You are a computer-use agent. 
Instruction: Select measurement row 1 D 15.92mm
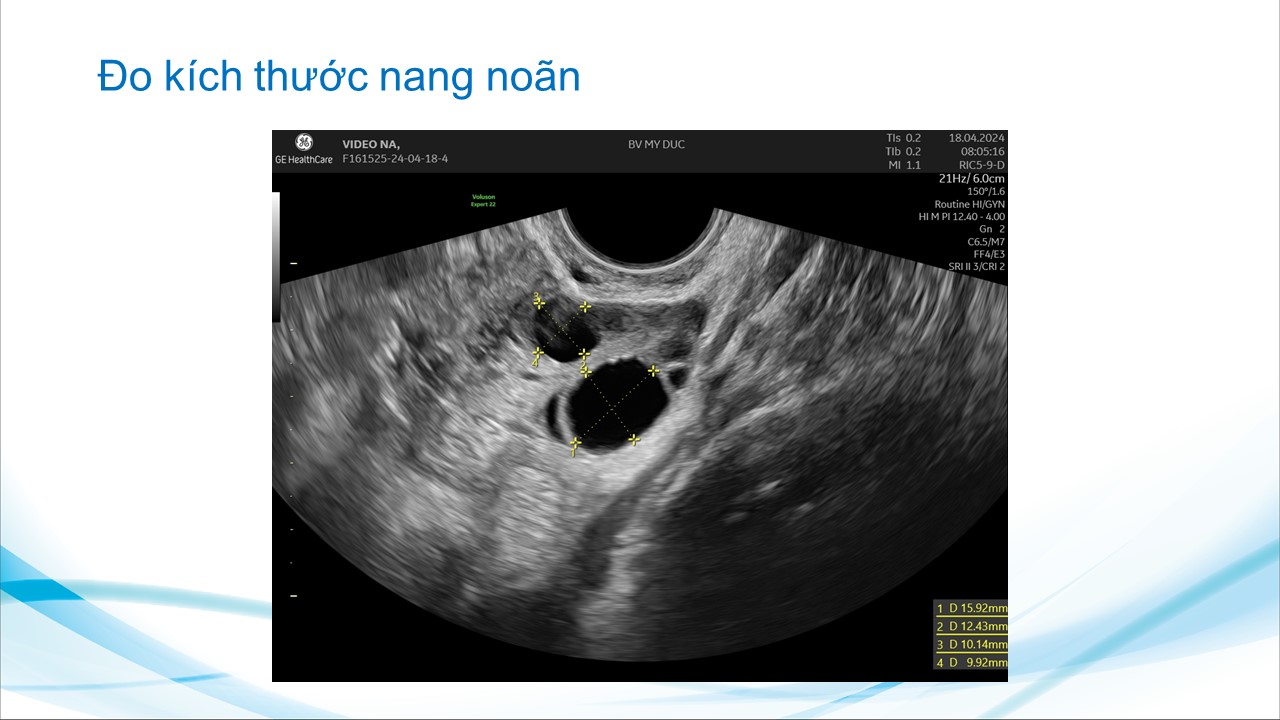(x=970, y=608)
